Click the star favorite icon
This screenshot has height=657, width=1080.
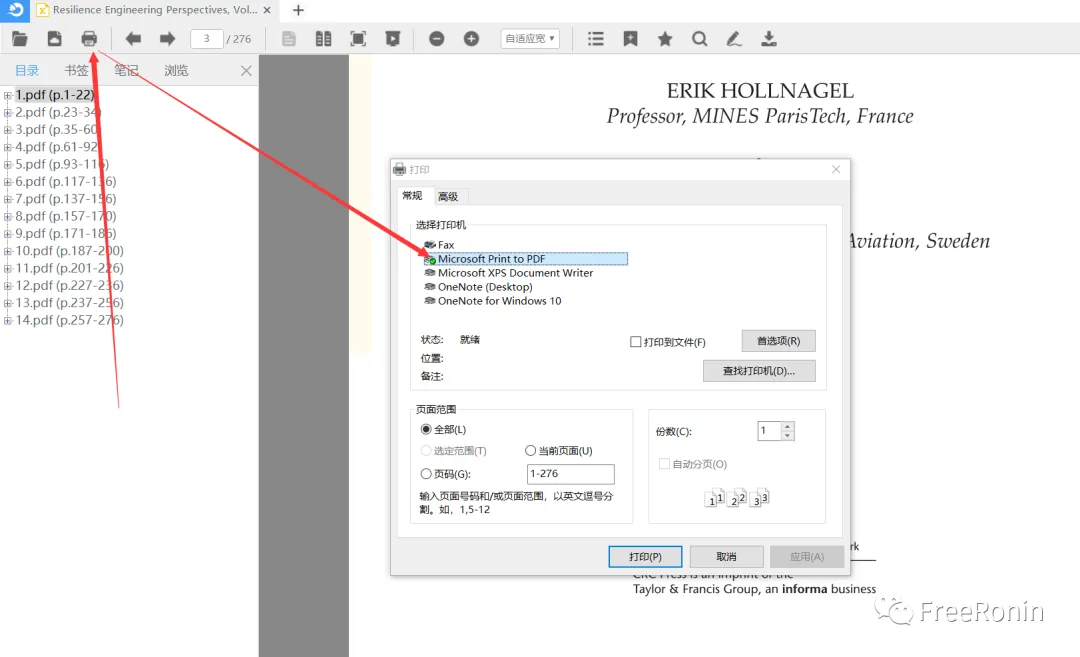[665, 39]
